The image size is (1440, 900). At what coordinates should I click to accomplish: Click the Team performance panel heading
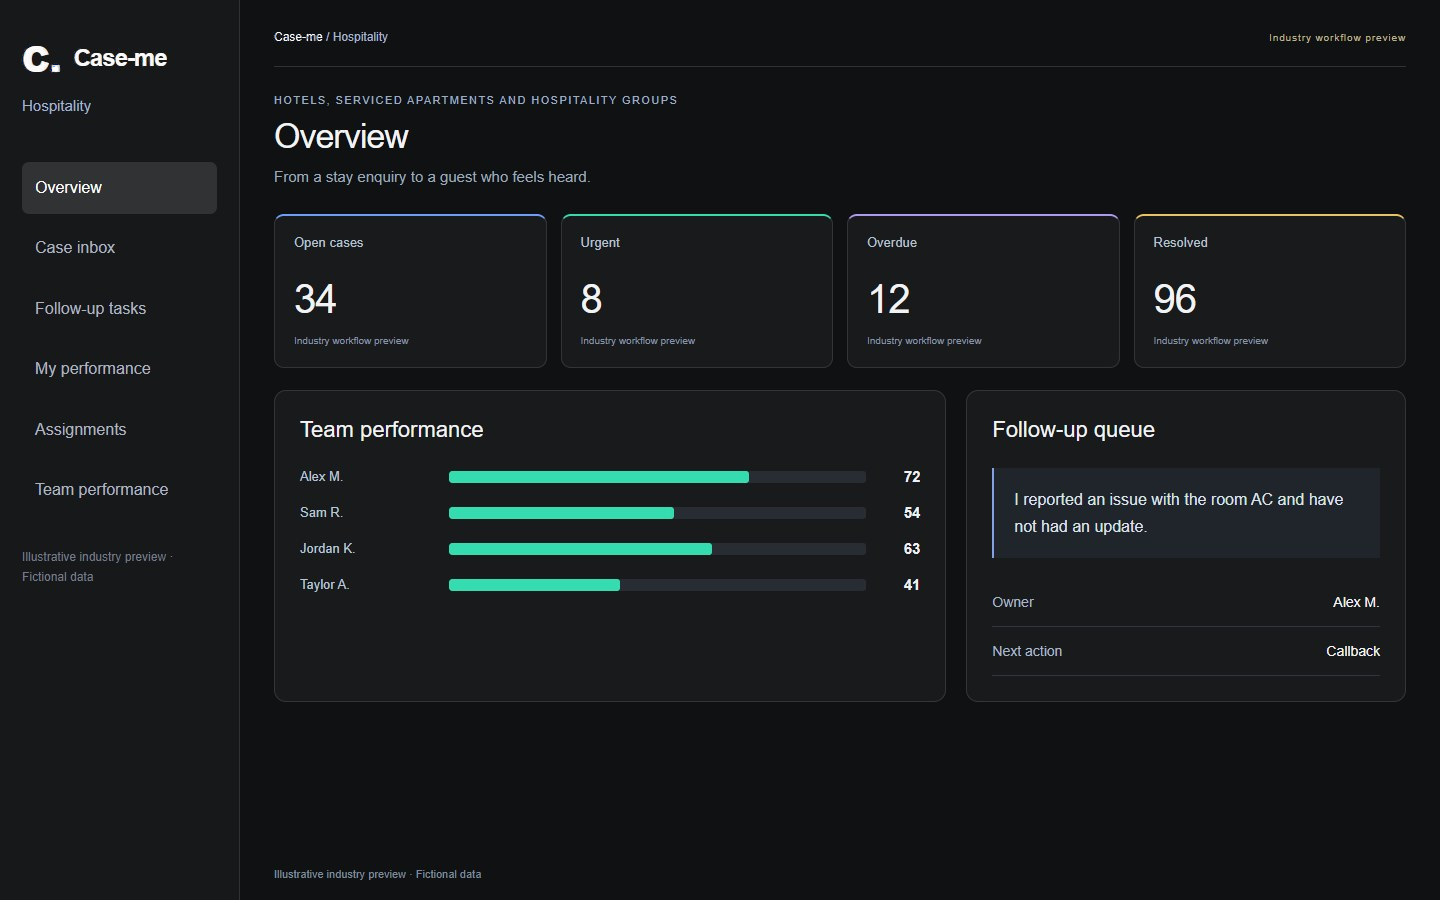391,430
